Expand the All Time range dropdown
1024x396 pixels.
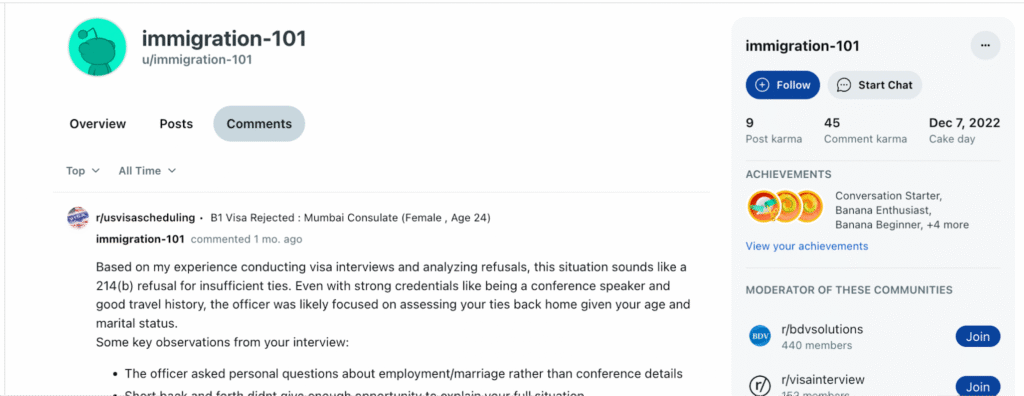pyautogui.click(x=147, y=171)
